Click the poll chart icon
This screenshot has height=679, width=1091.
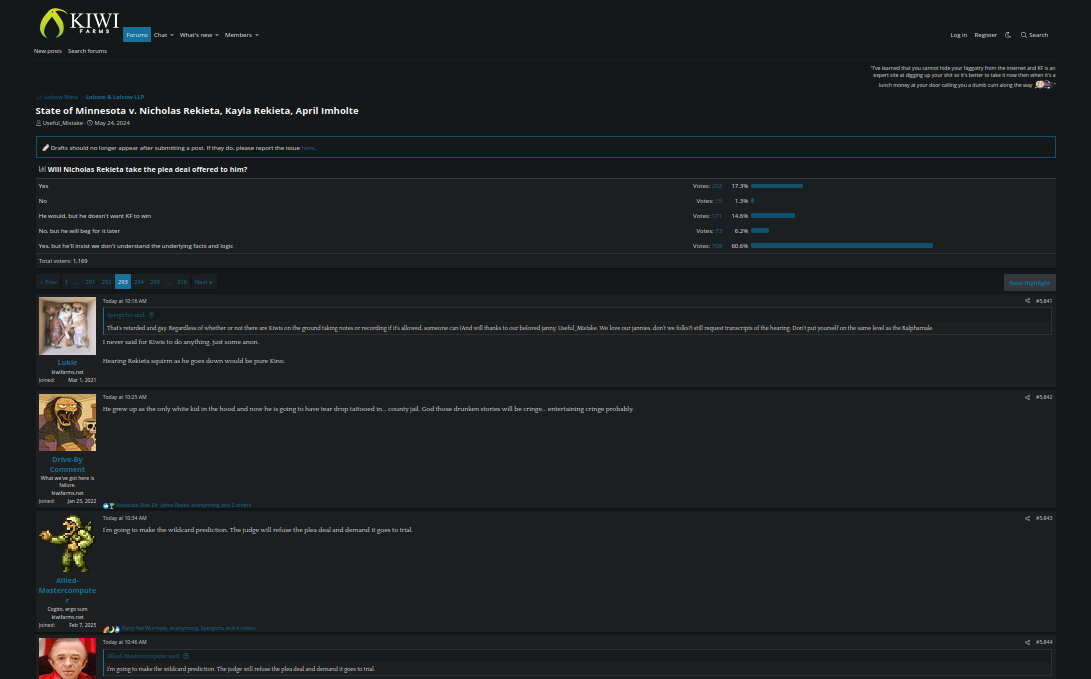tap(42, 169)
